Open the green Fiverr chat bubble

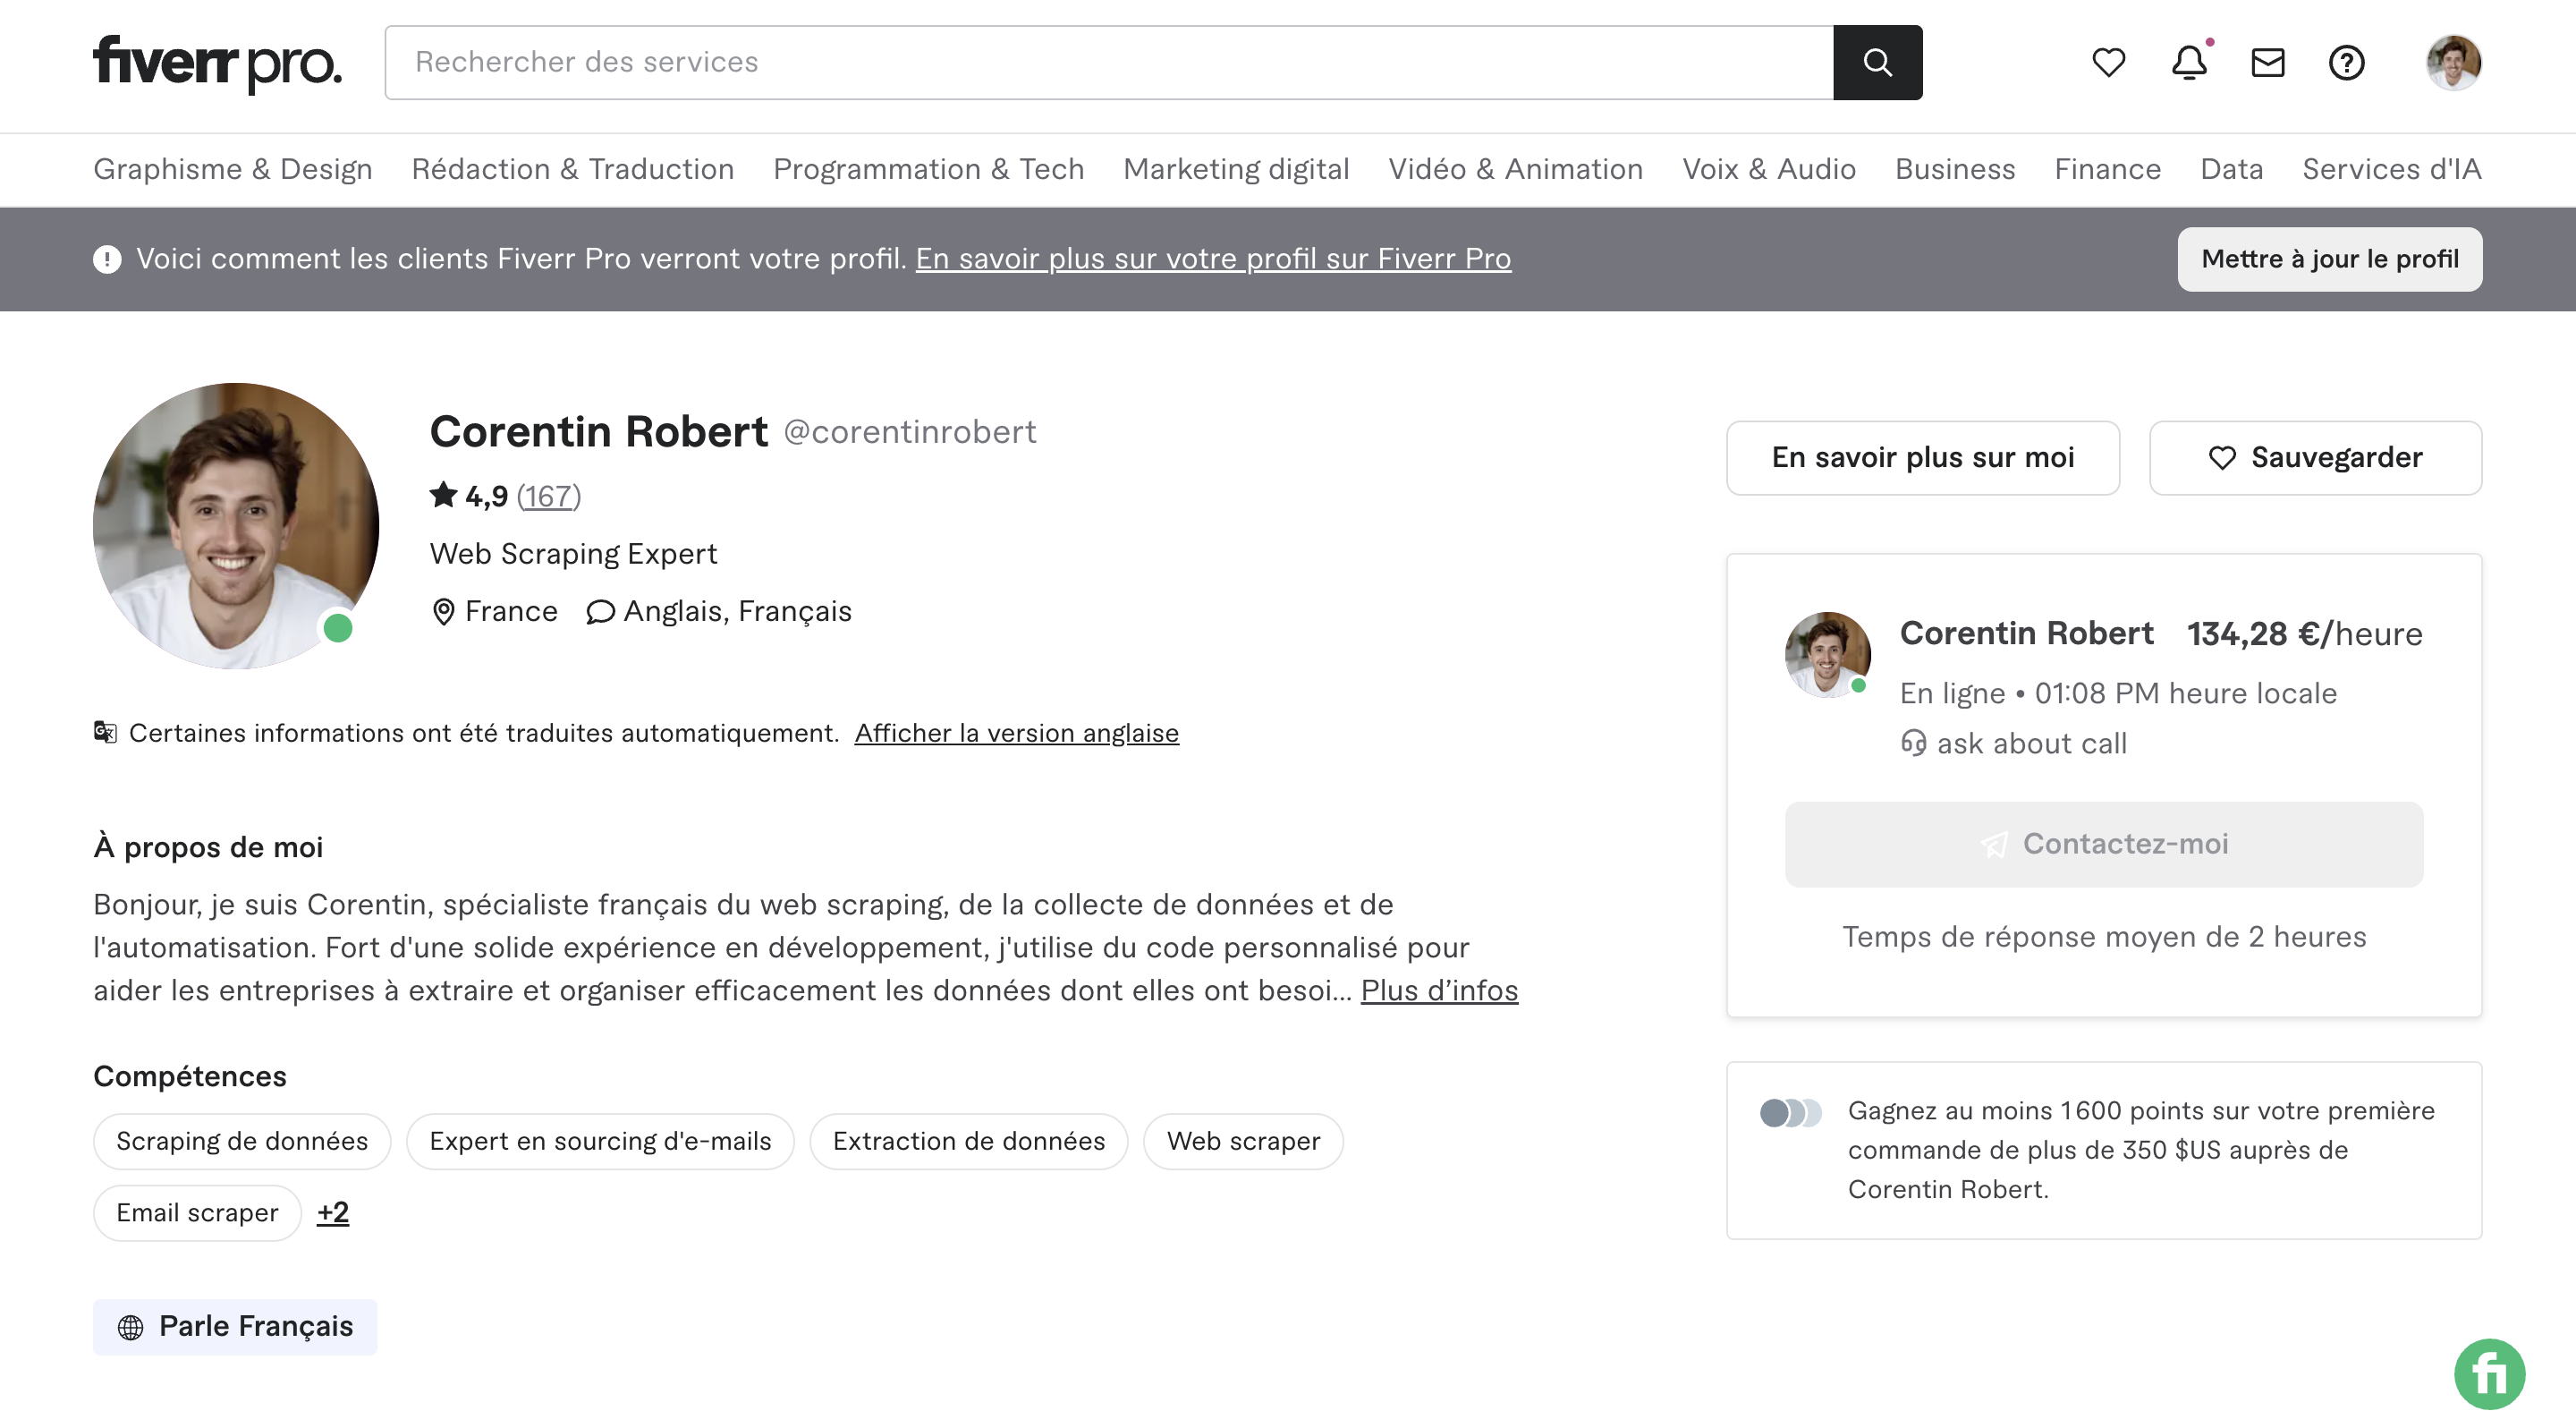2489,1373
